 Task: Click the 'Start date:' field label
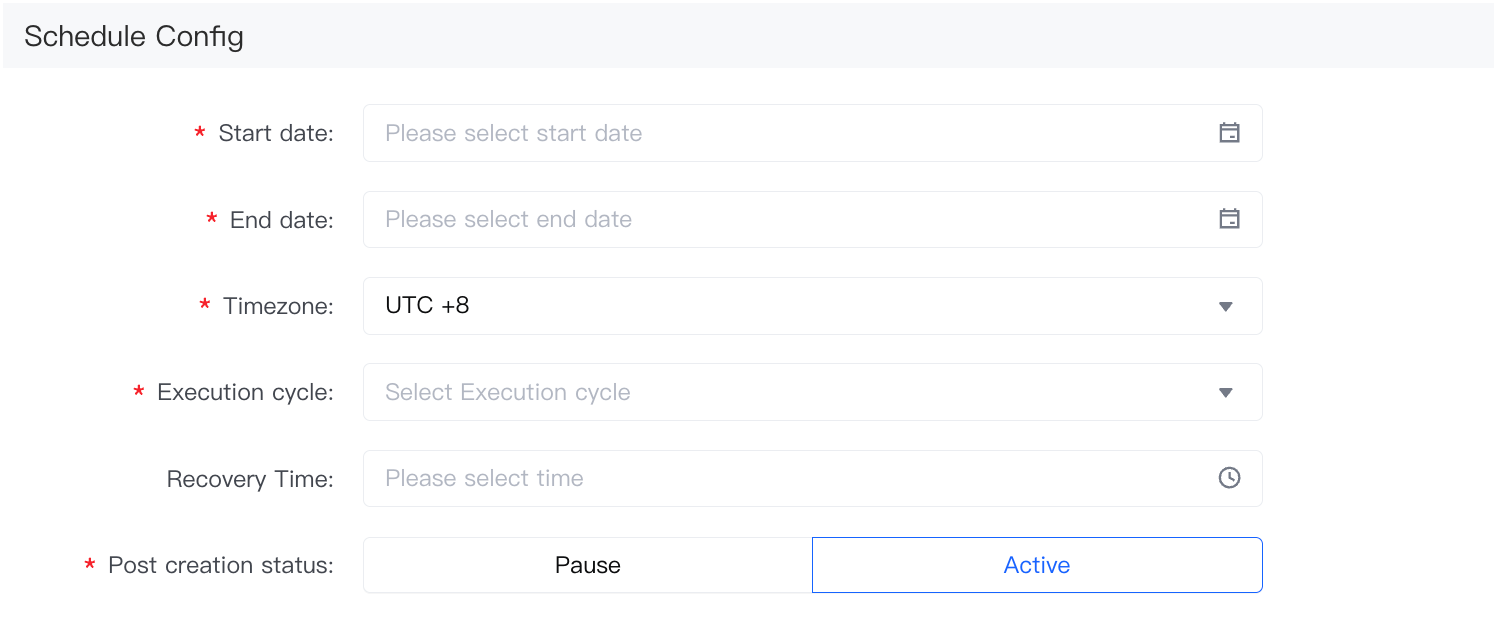276,133
